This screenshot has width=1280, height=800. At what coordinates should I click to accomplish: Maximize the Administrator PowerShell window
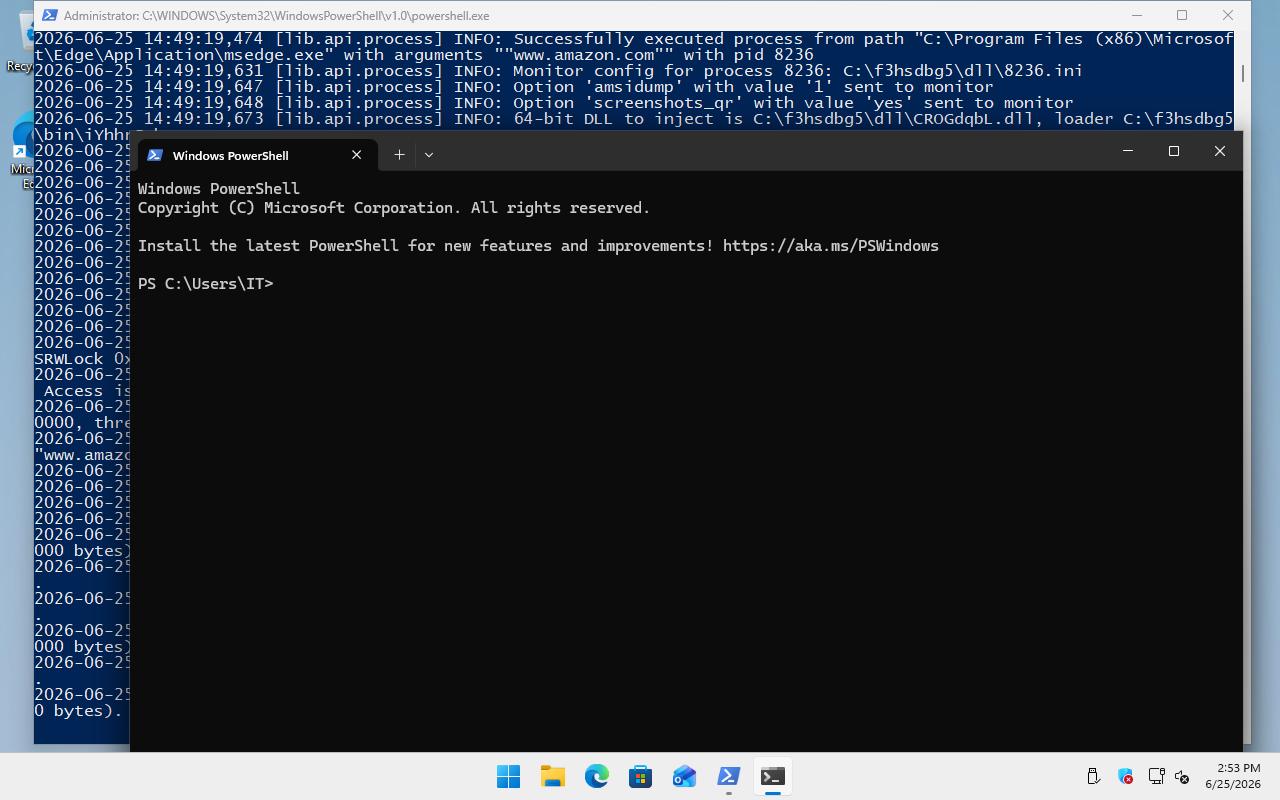1182,16
